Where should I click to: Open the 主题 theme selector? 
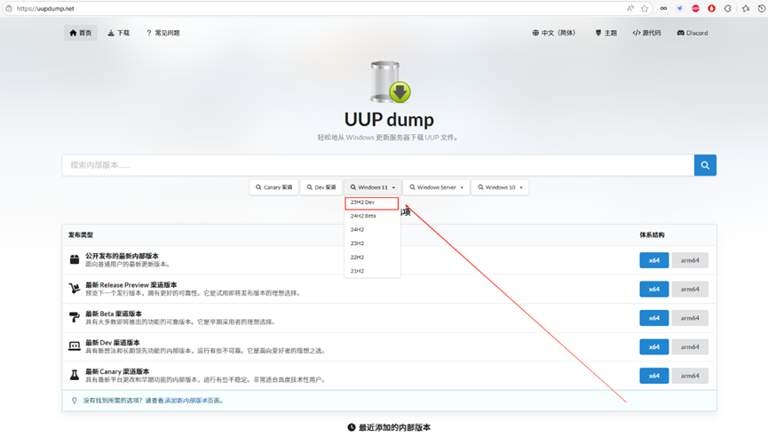click(606, 33)
